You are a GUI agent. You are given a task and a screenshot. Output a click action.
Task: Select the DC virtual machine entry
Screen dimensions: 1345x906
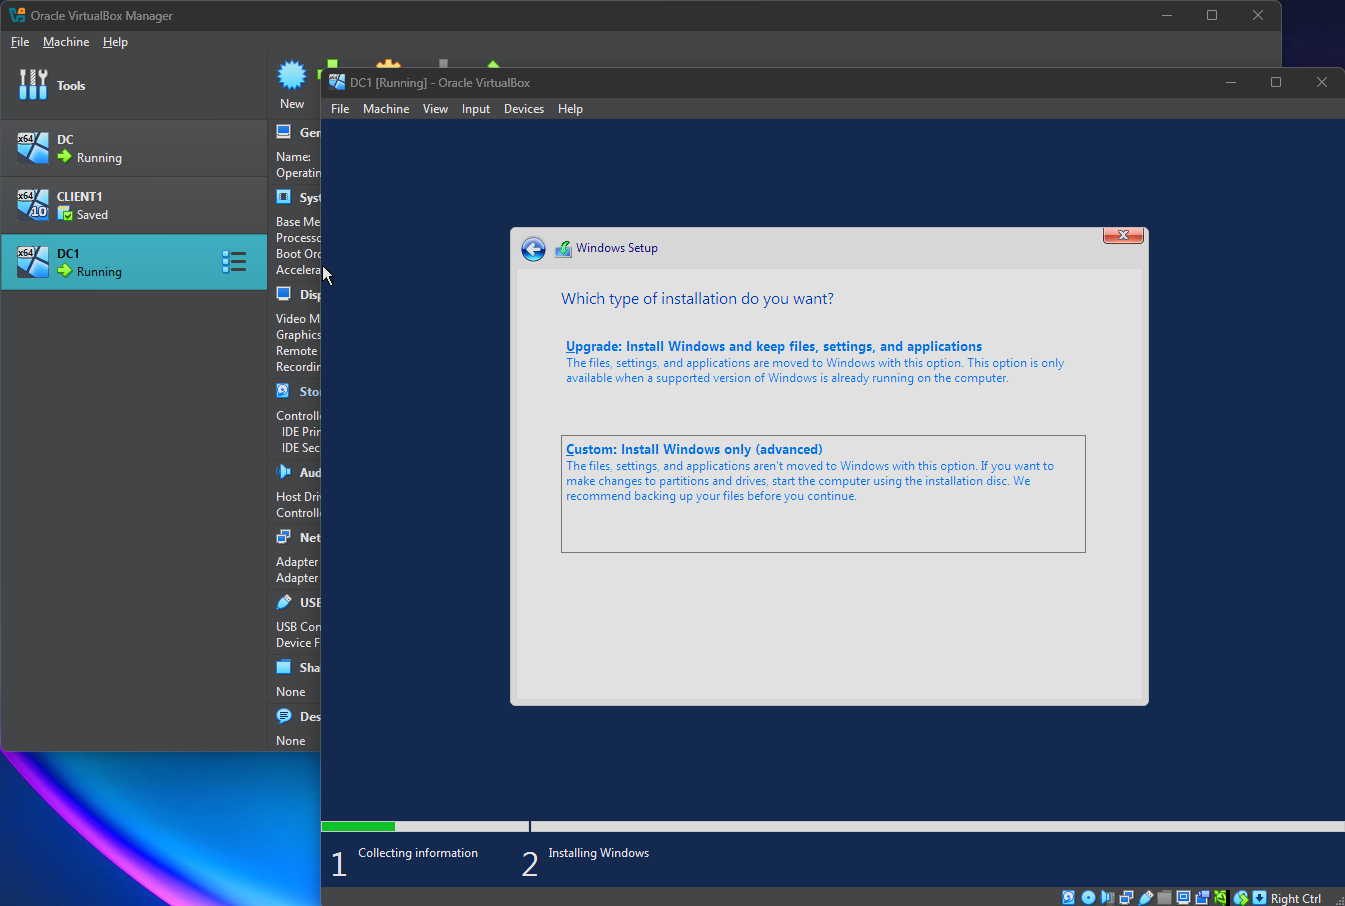[134, 148]
